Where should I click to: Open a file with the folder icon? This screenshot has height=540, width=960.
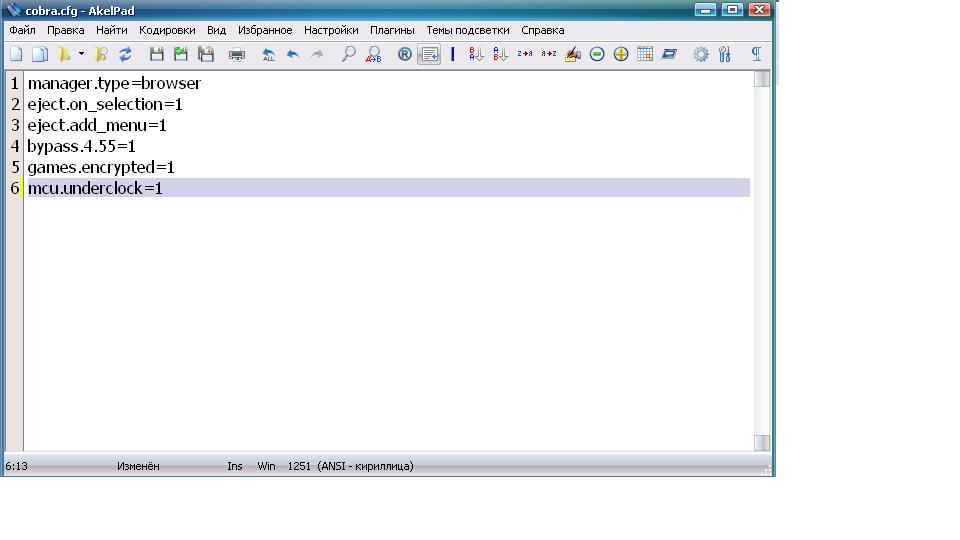[64, 54]
